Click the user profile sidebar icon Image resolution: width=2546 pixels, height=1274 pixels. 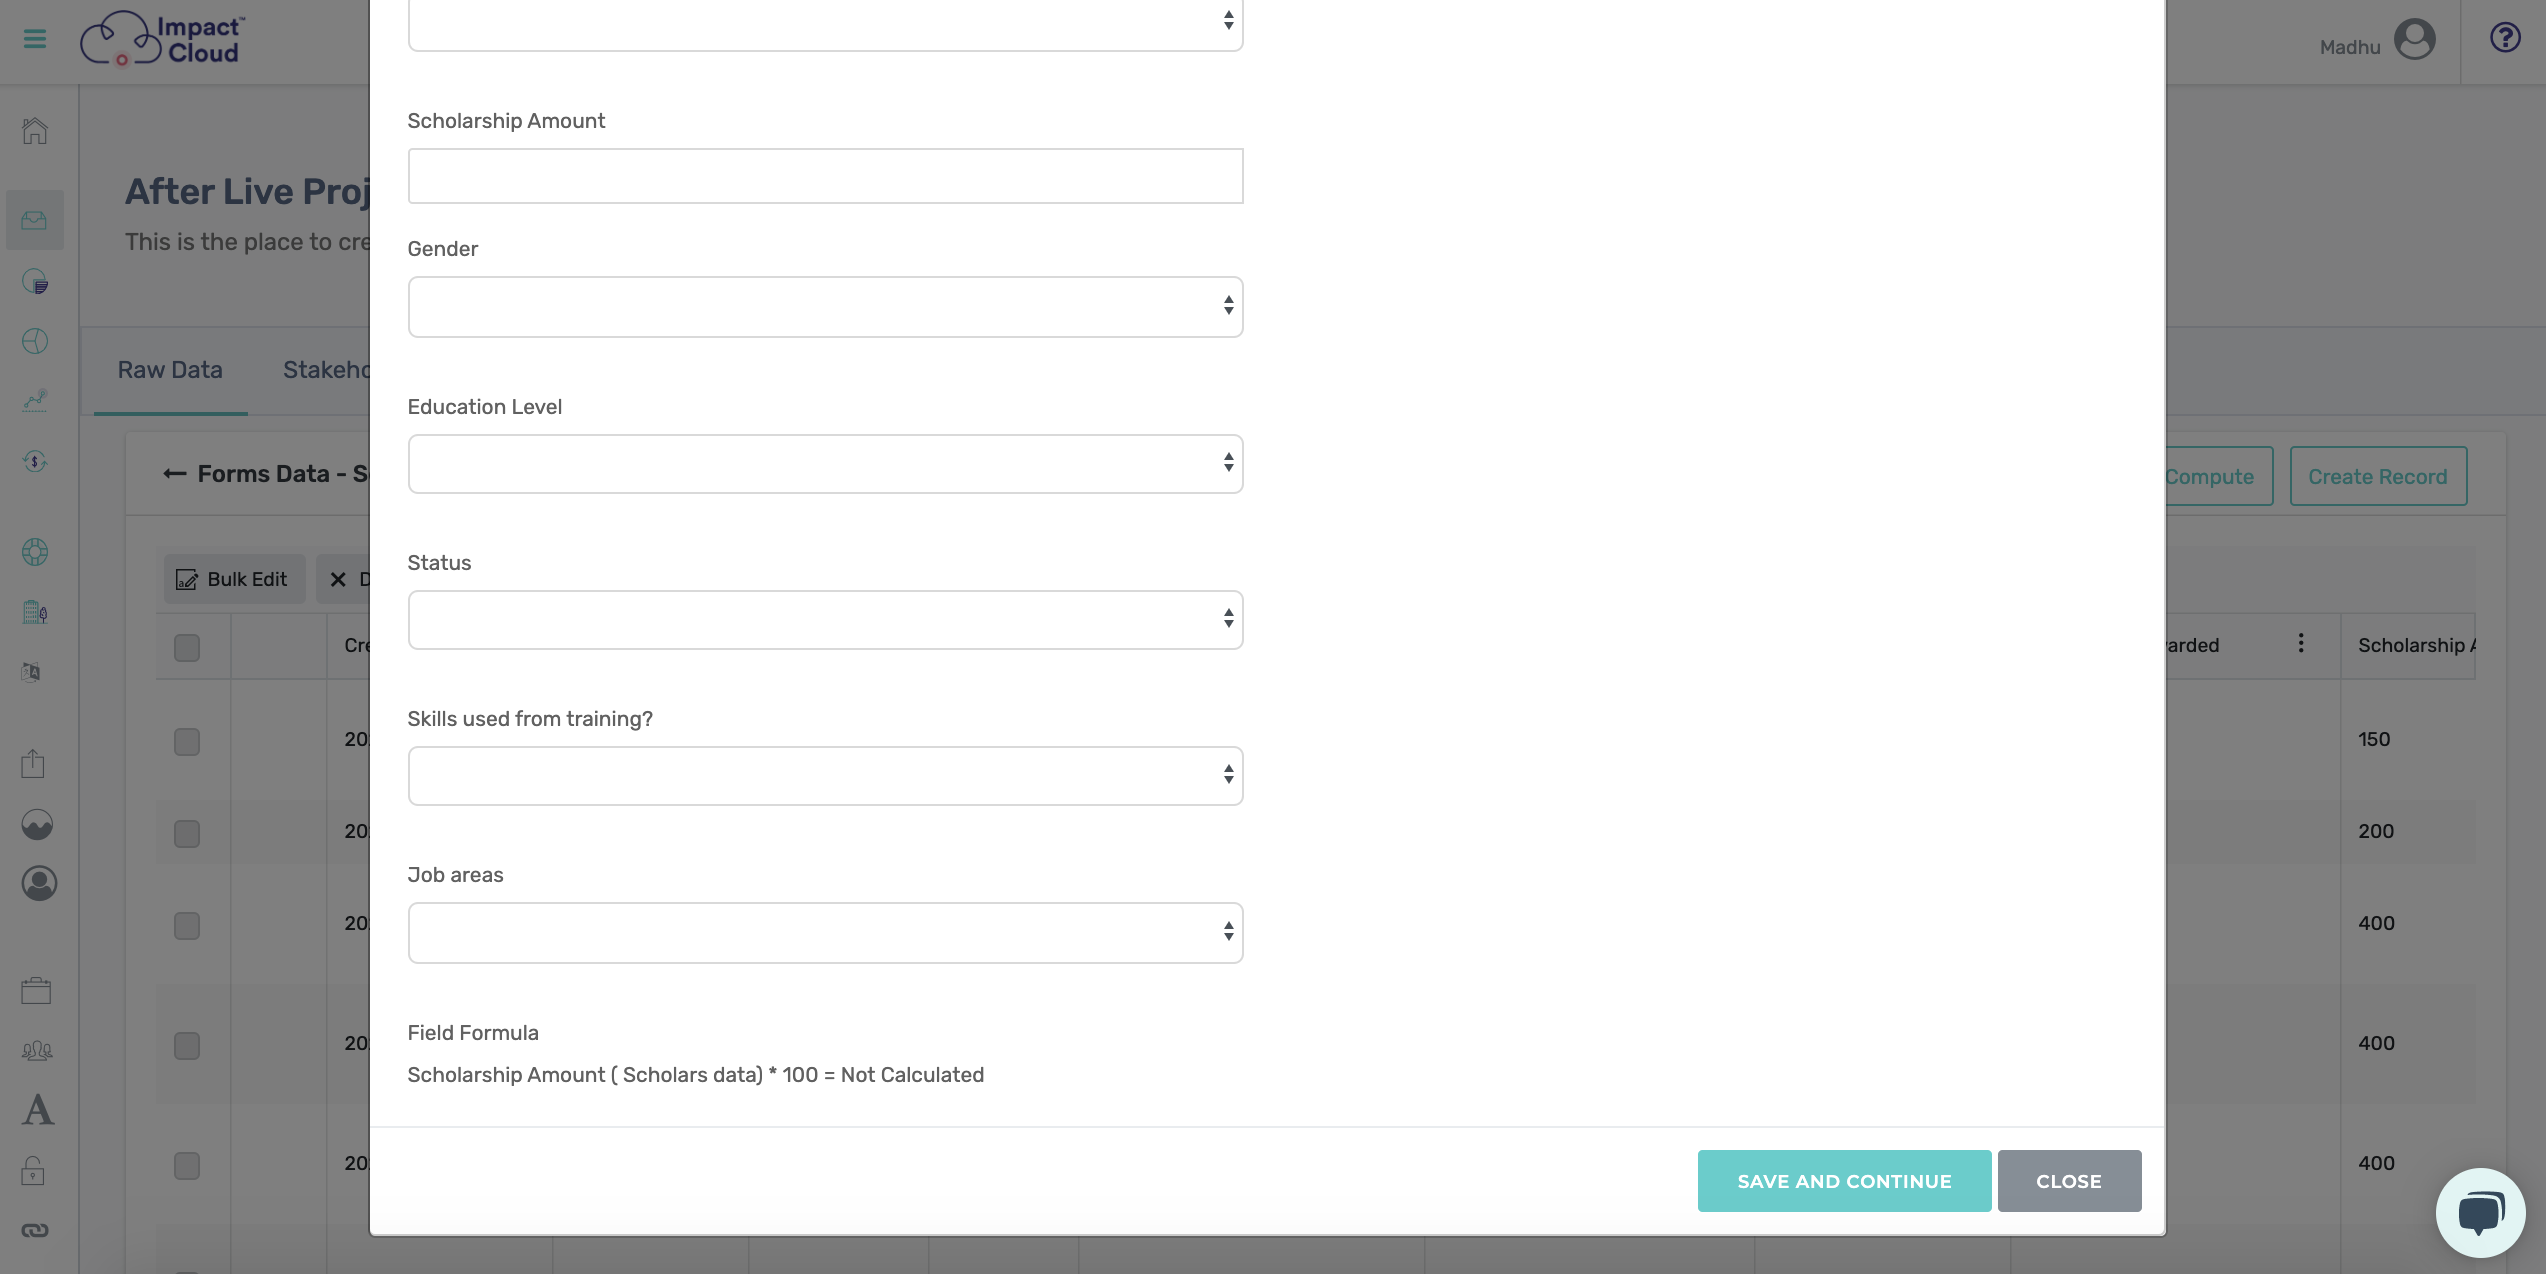[x=39, y=884]
